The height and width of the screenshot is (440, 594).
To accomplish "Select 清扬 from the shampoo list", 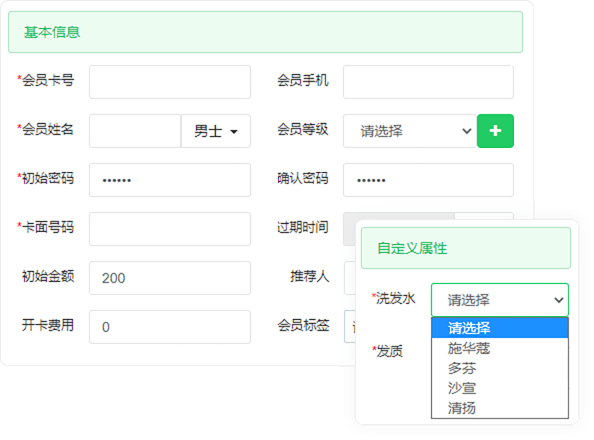I will (500, 408).
